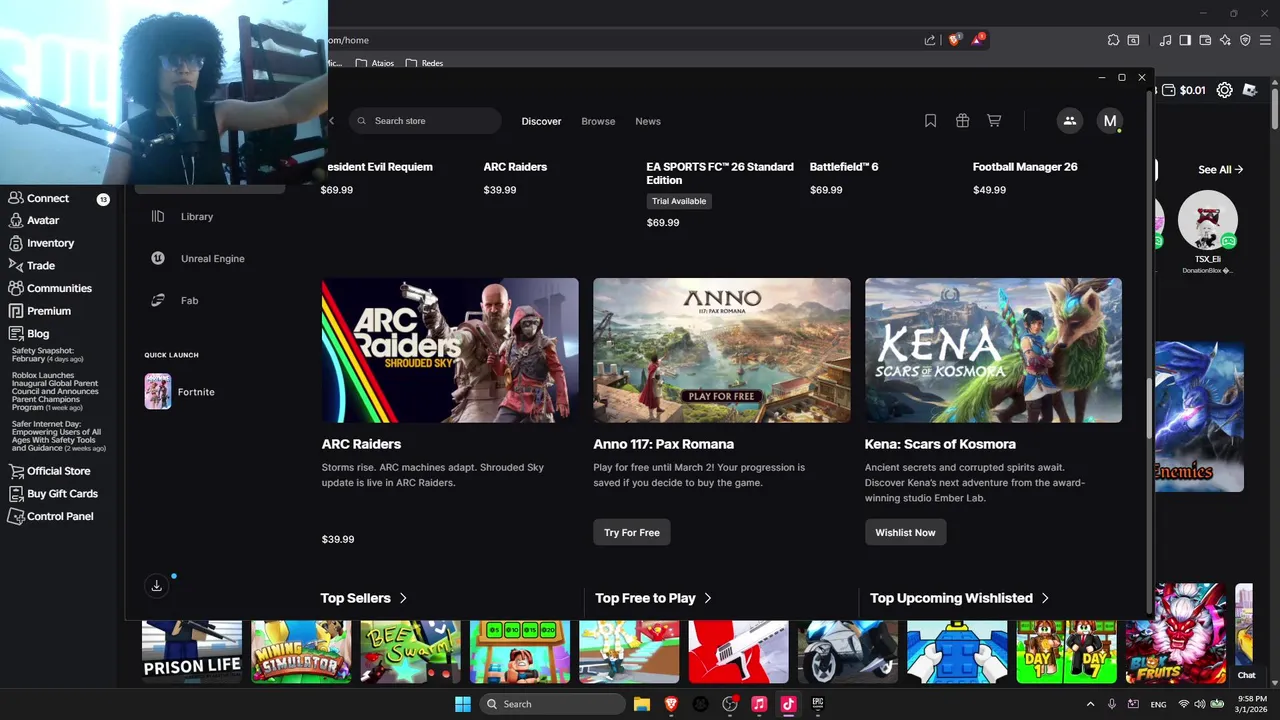
Task: Open Fab in Epic launcher sidebar
Action: point(189,300)
